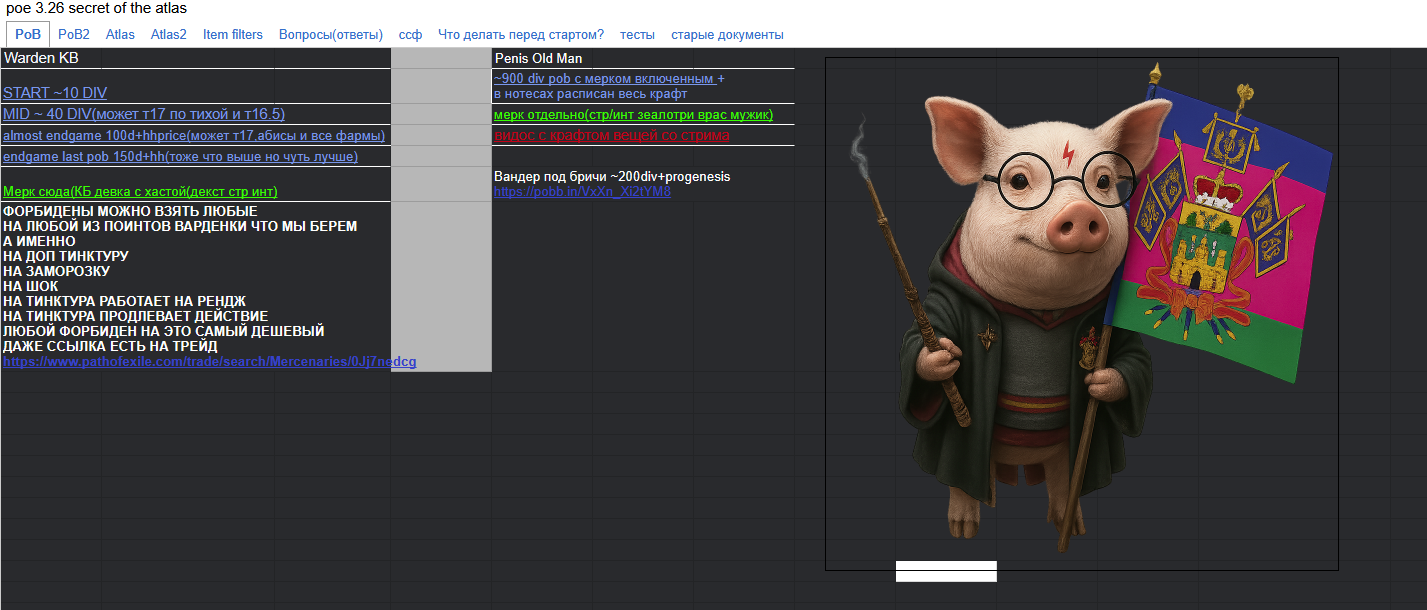Open the MID ~ 40 DIV link
Screen dimensions: 1427x610
[144, 114]
